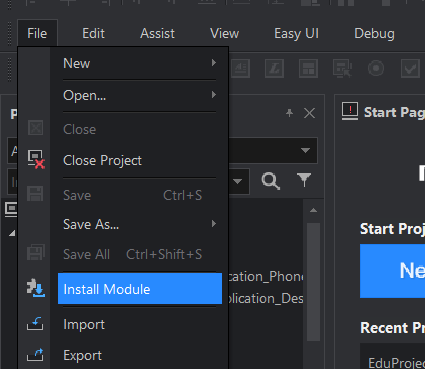425x369 pixels.
Task: Click the Import arrow icon
Action: pyautogui.click(x=35, y=324)
